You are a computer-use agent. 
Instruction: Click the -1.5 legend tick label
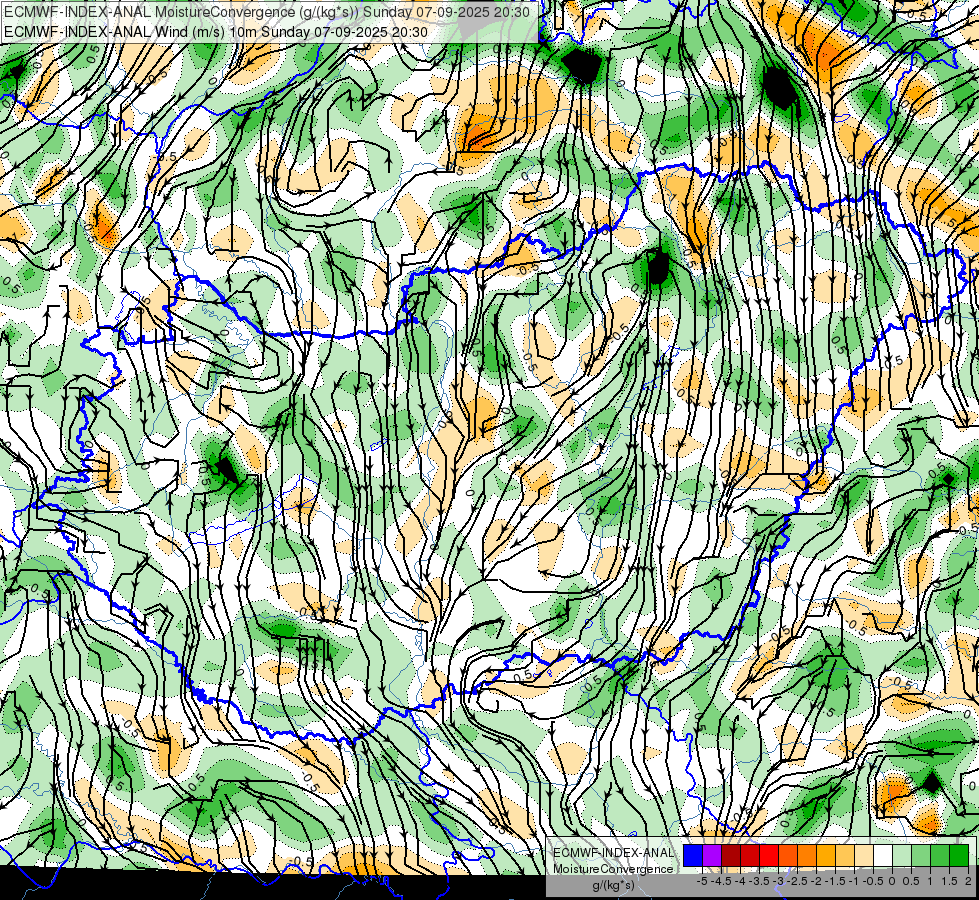click(835, 881)
